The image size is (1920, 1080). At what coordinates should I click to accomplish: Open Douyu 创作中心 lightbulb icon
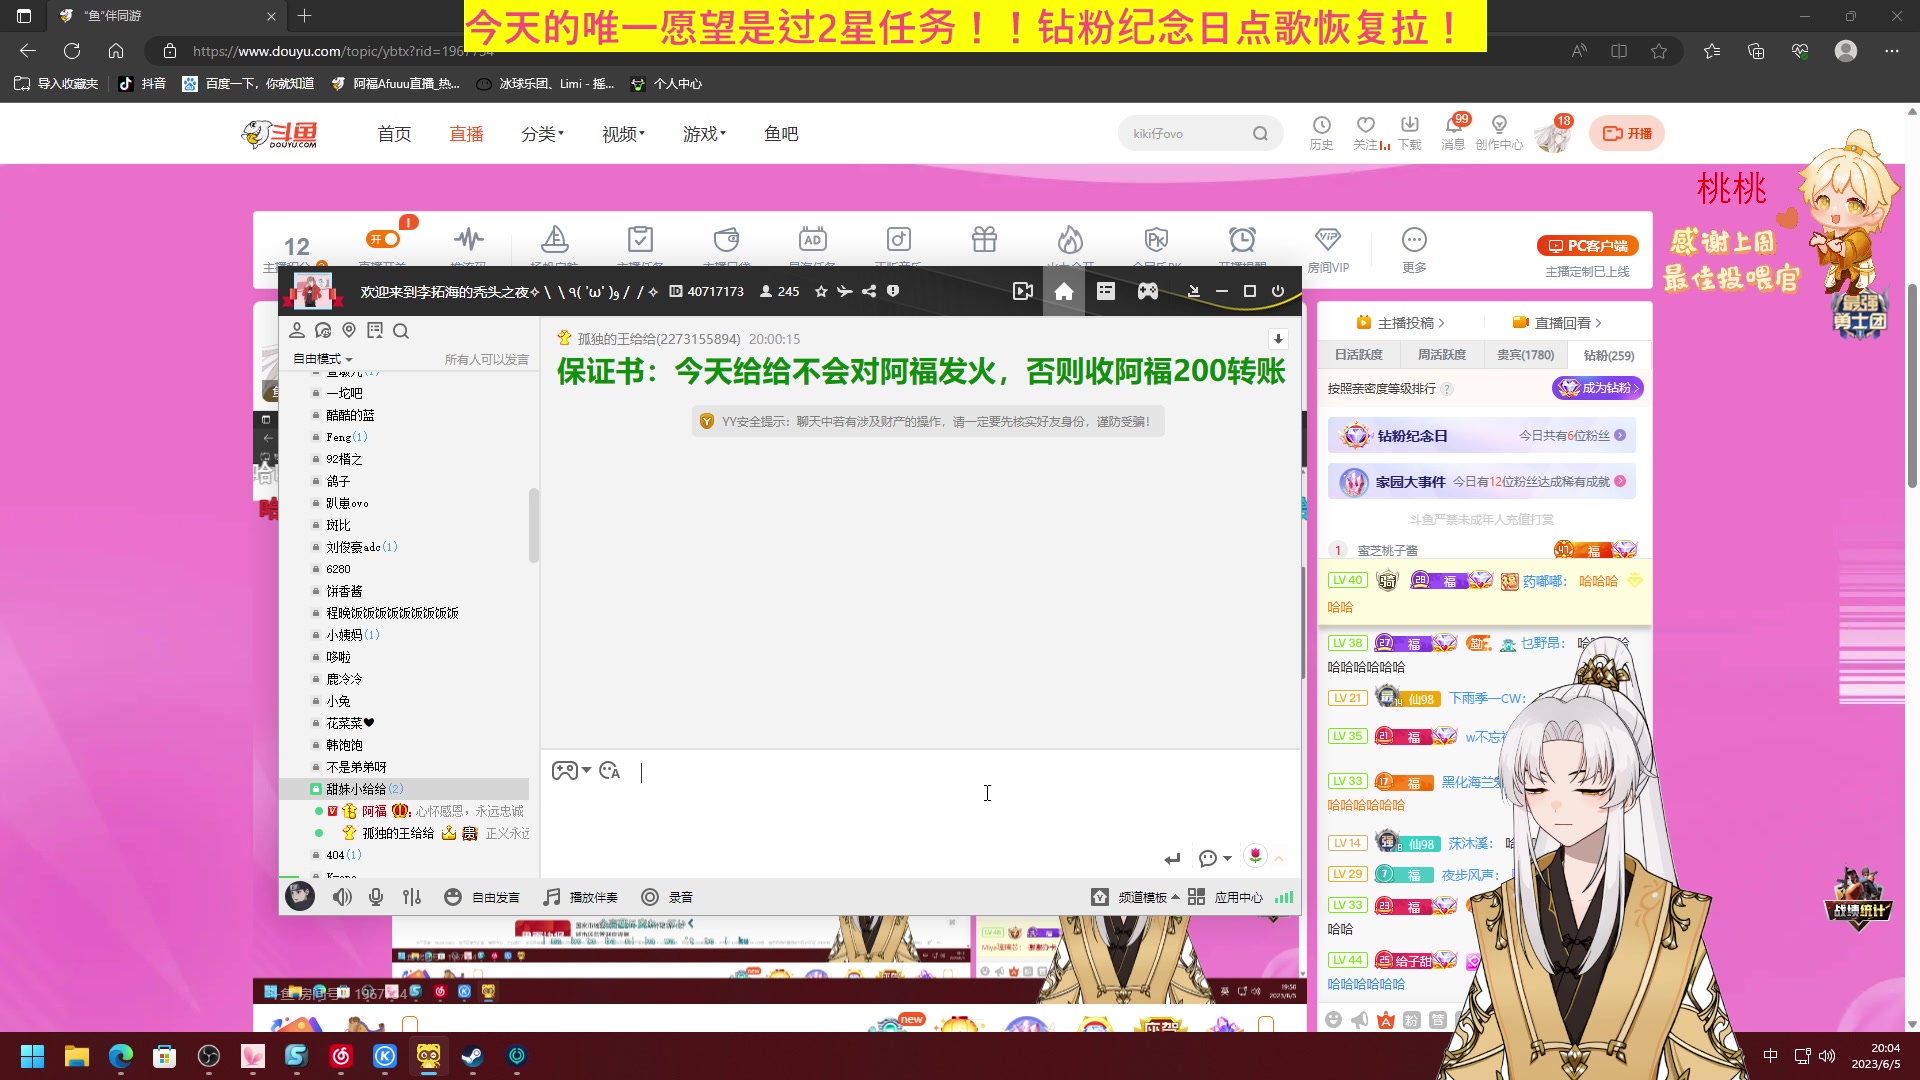pyautogui.click(x=1498, y=132)
